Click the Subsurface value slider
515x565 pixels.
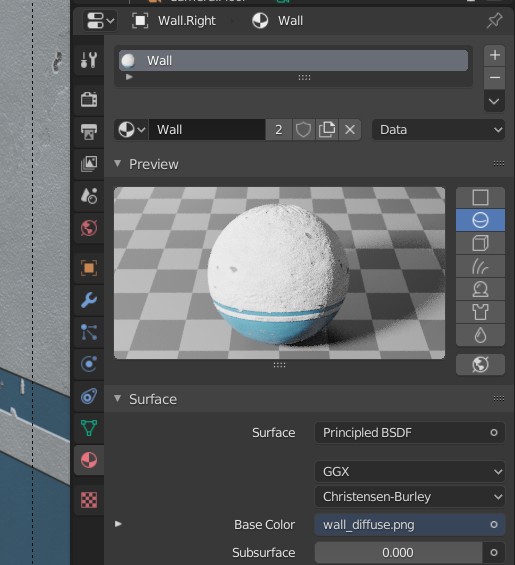coord(398,552)
